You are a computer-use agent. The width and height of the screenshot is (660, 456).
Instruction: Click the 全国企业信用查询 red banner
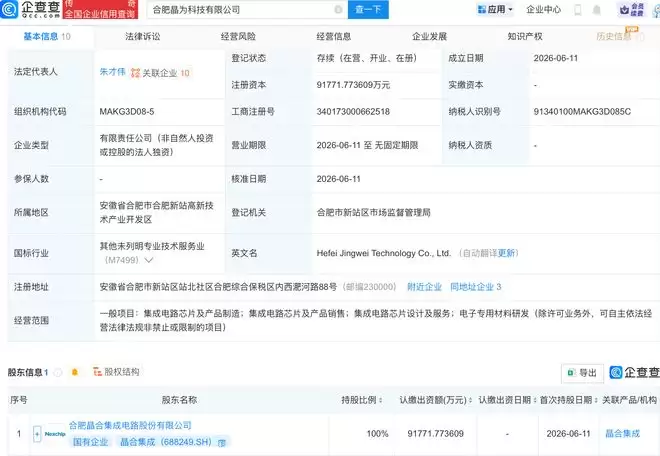tap(100, 9)
